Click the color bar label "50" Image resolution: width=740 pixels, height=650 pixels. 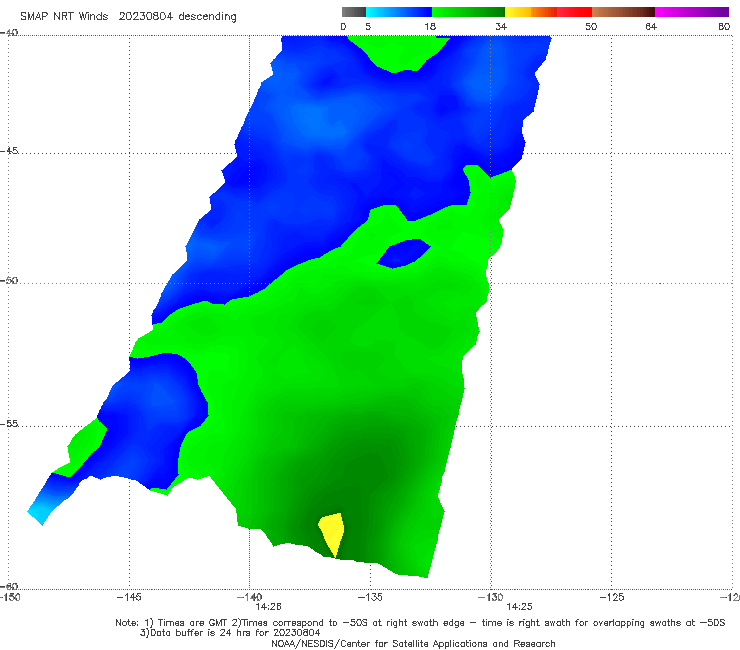click(591, 26)
